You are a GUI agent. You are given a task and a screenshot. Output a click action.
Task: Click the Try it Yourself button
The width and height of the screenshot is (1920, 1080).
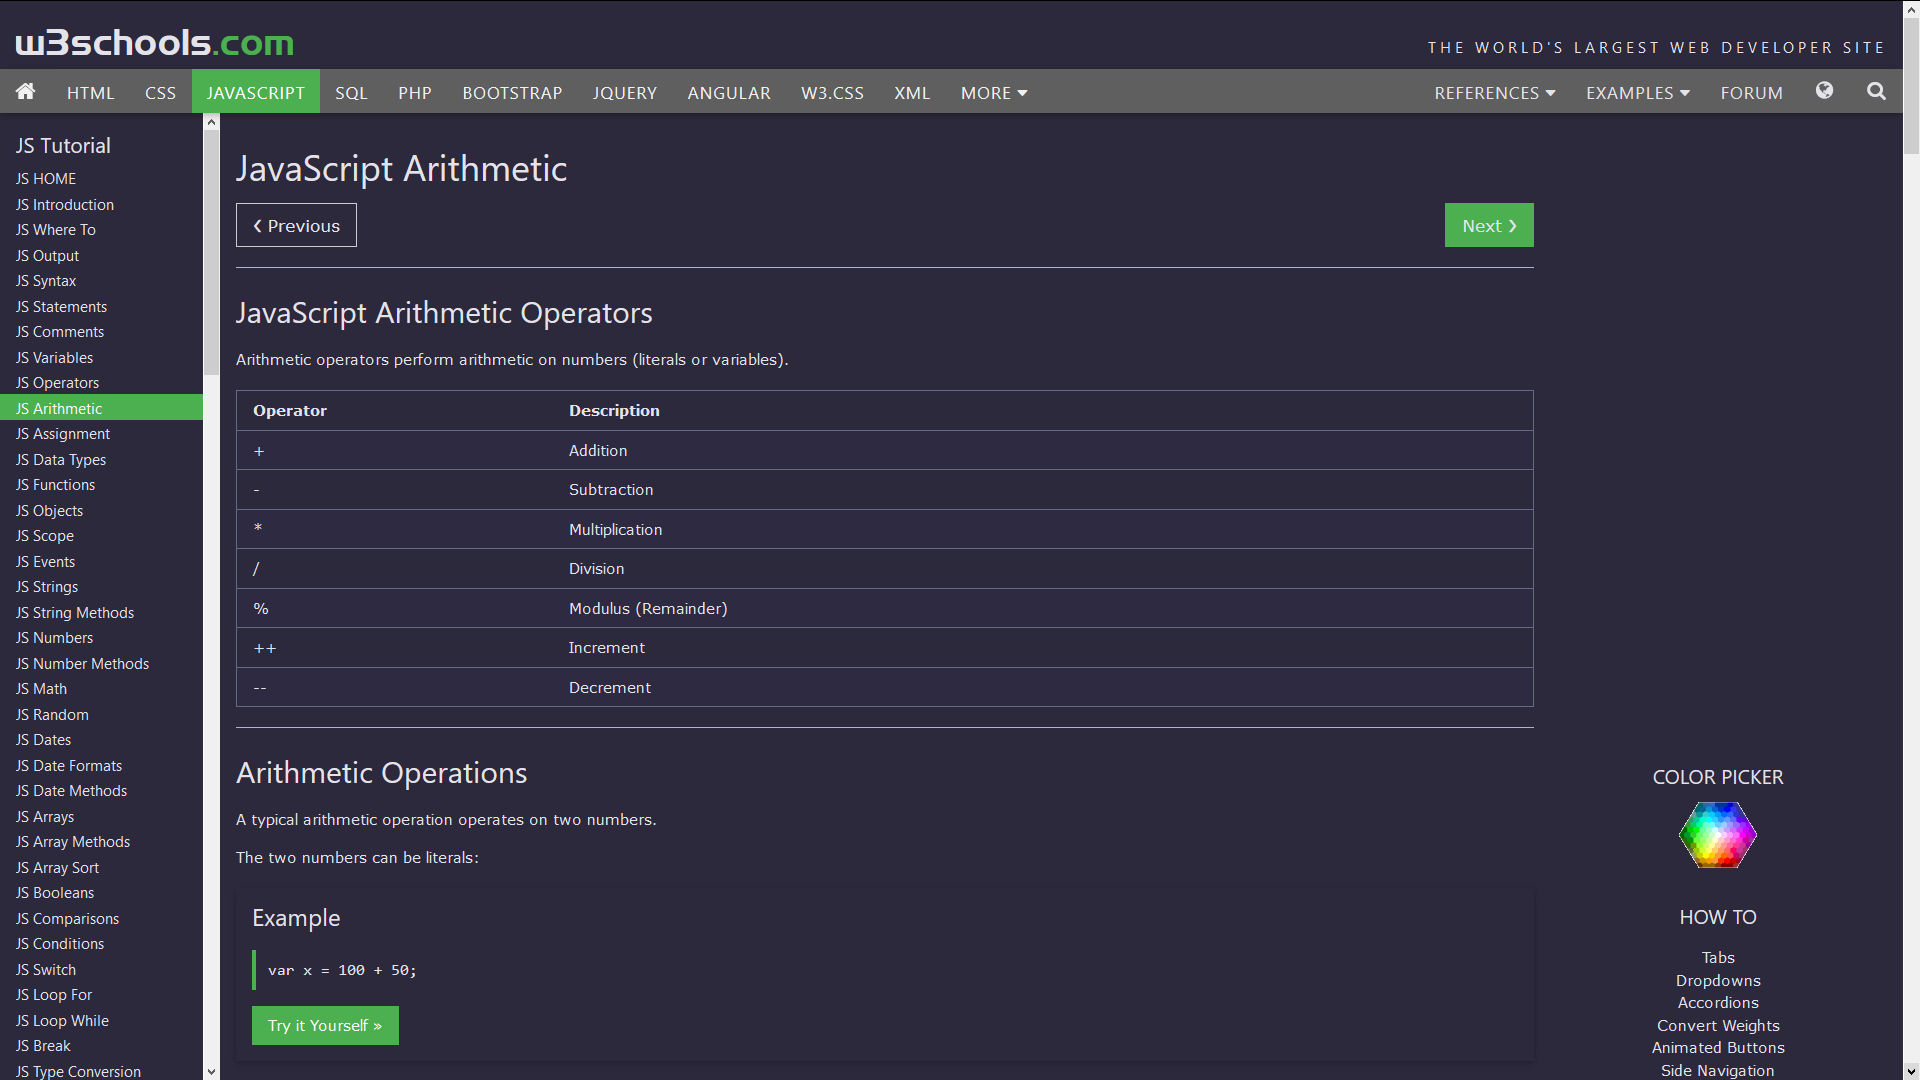(x=324, y=1025)
